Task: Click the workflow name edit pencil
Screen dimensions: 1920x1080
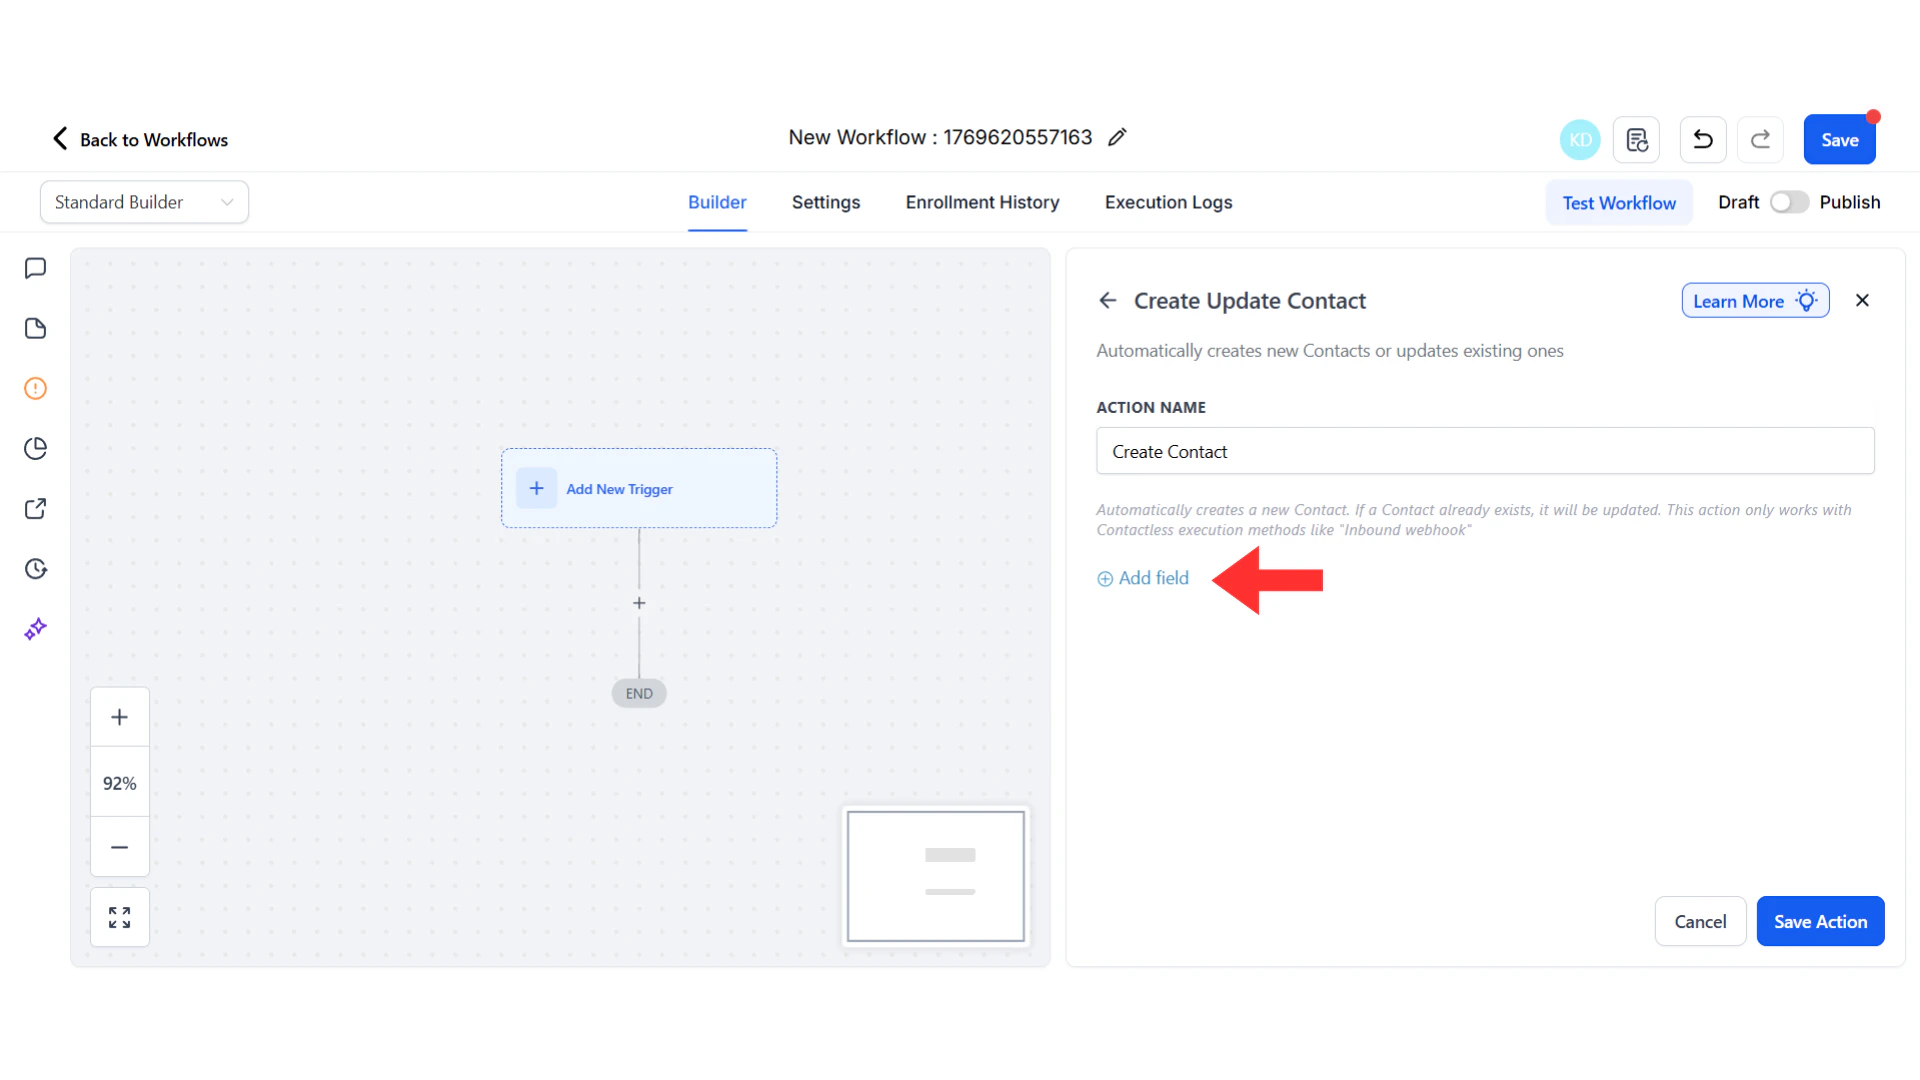Action: click(1117, 137)
